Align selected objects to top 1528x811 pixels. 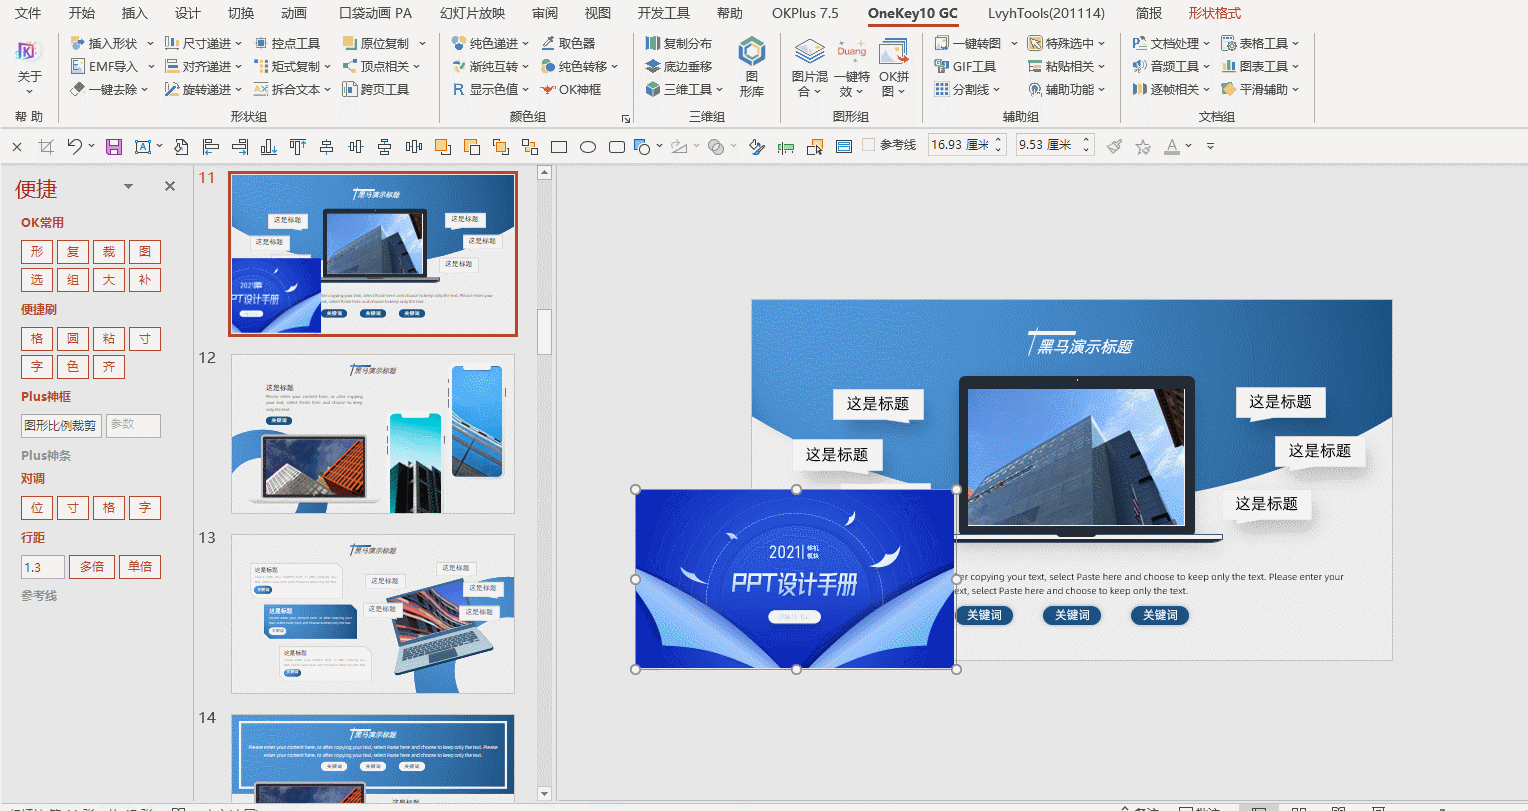point(297,147)
